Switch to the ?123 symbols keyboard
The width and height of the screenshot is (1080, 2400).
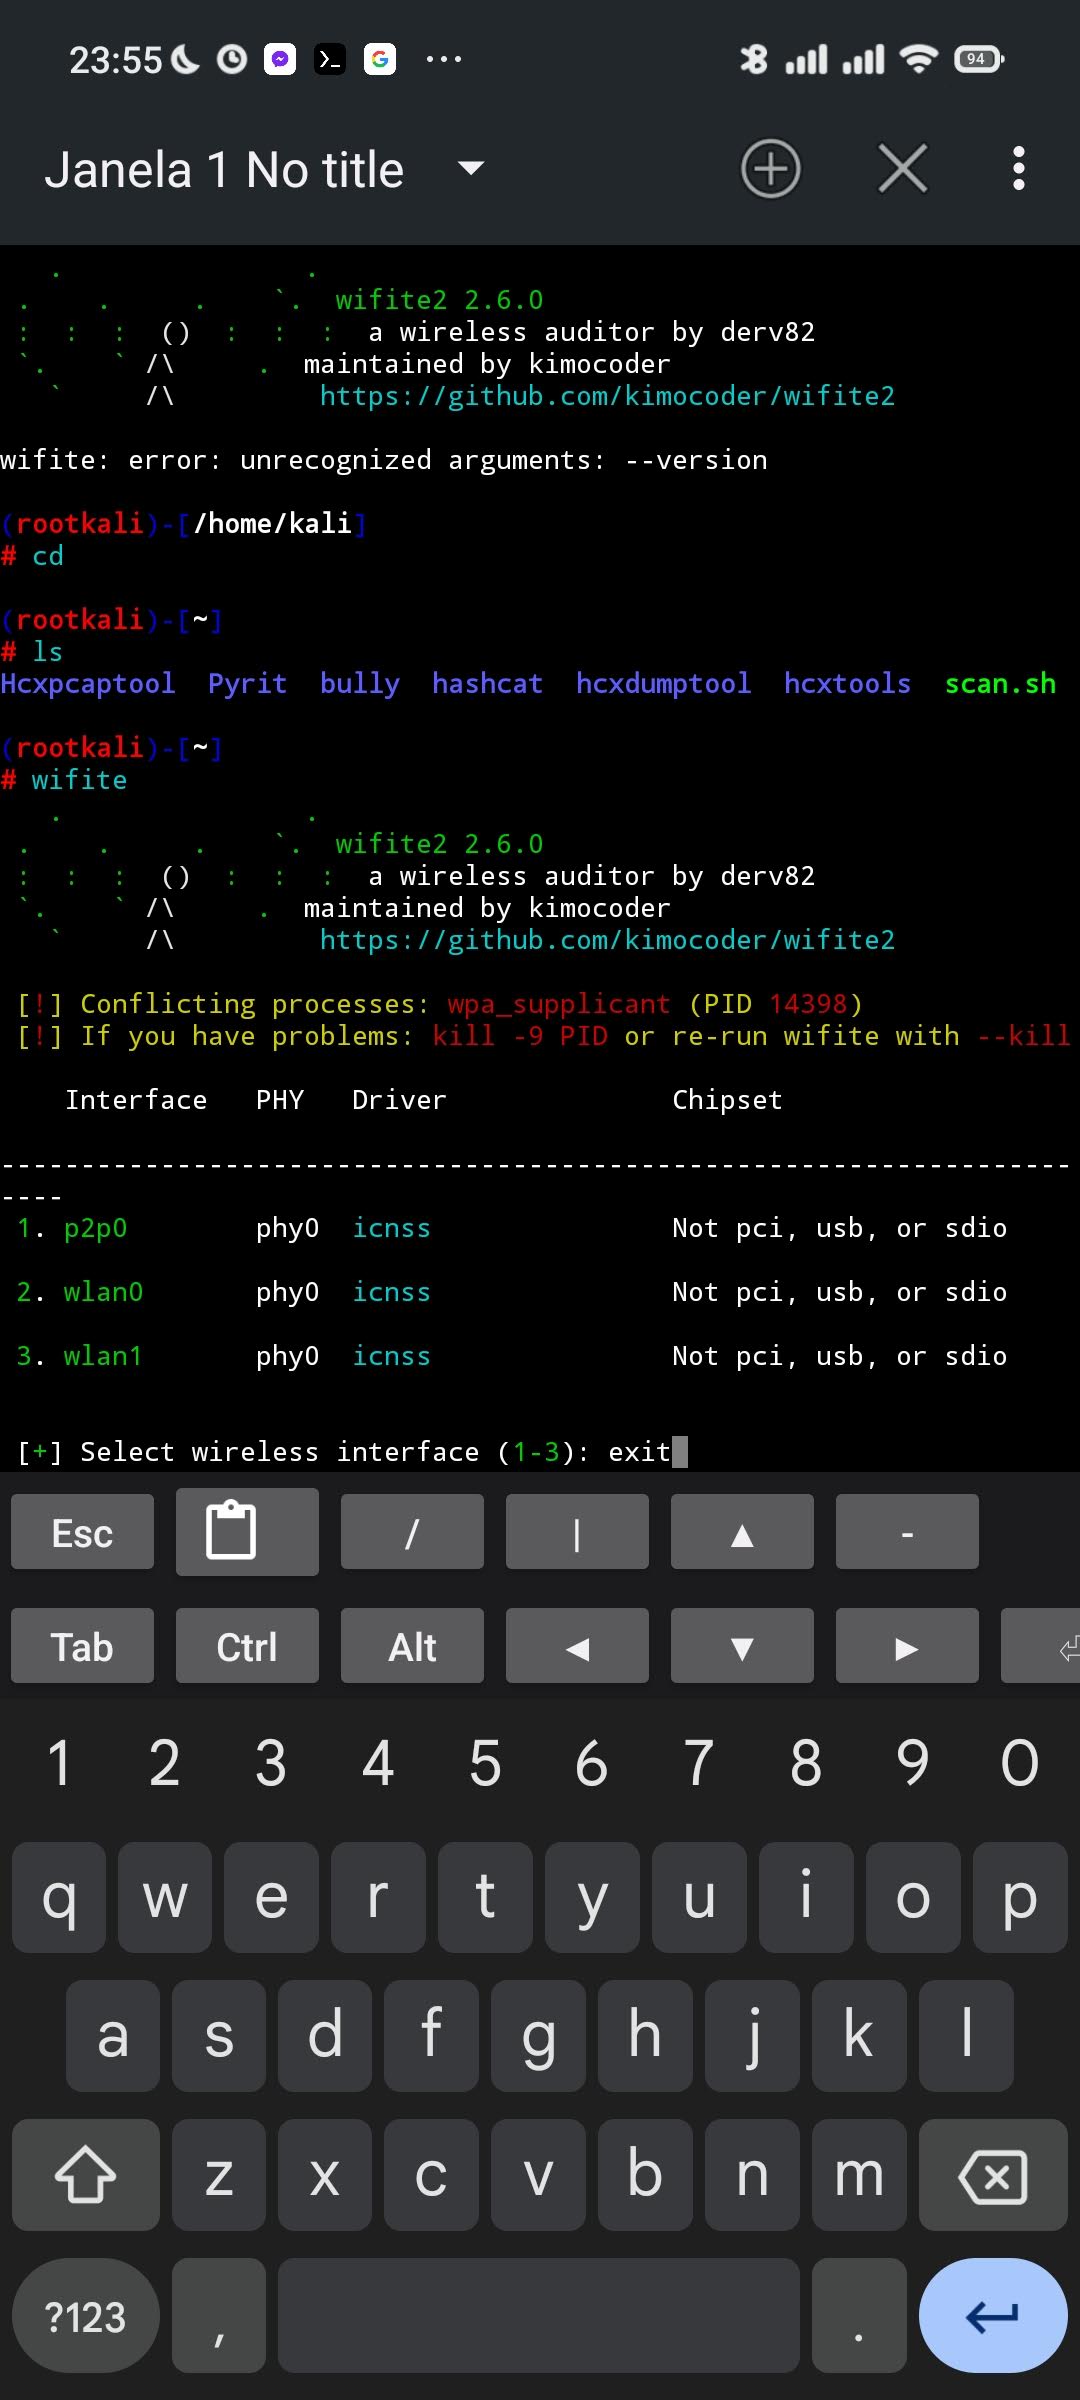pyautogui.click(x=86, y=2316)
